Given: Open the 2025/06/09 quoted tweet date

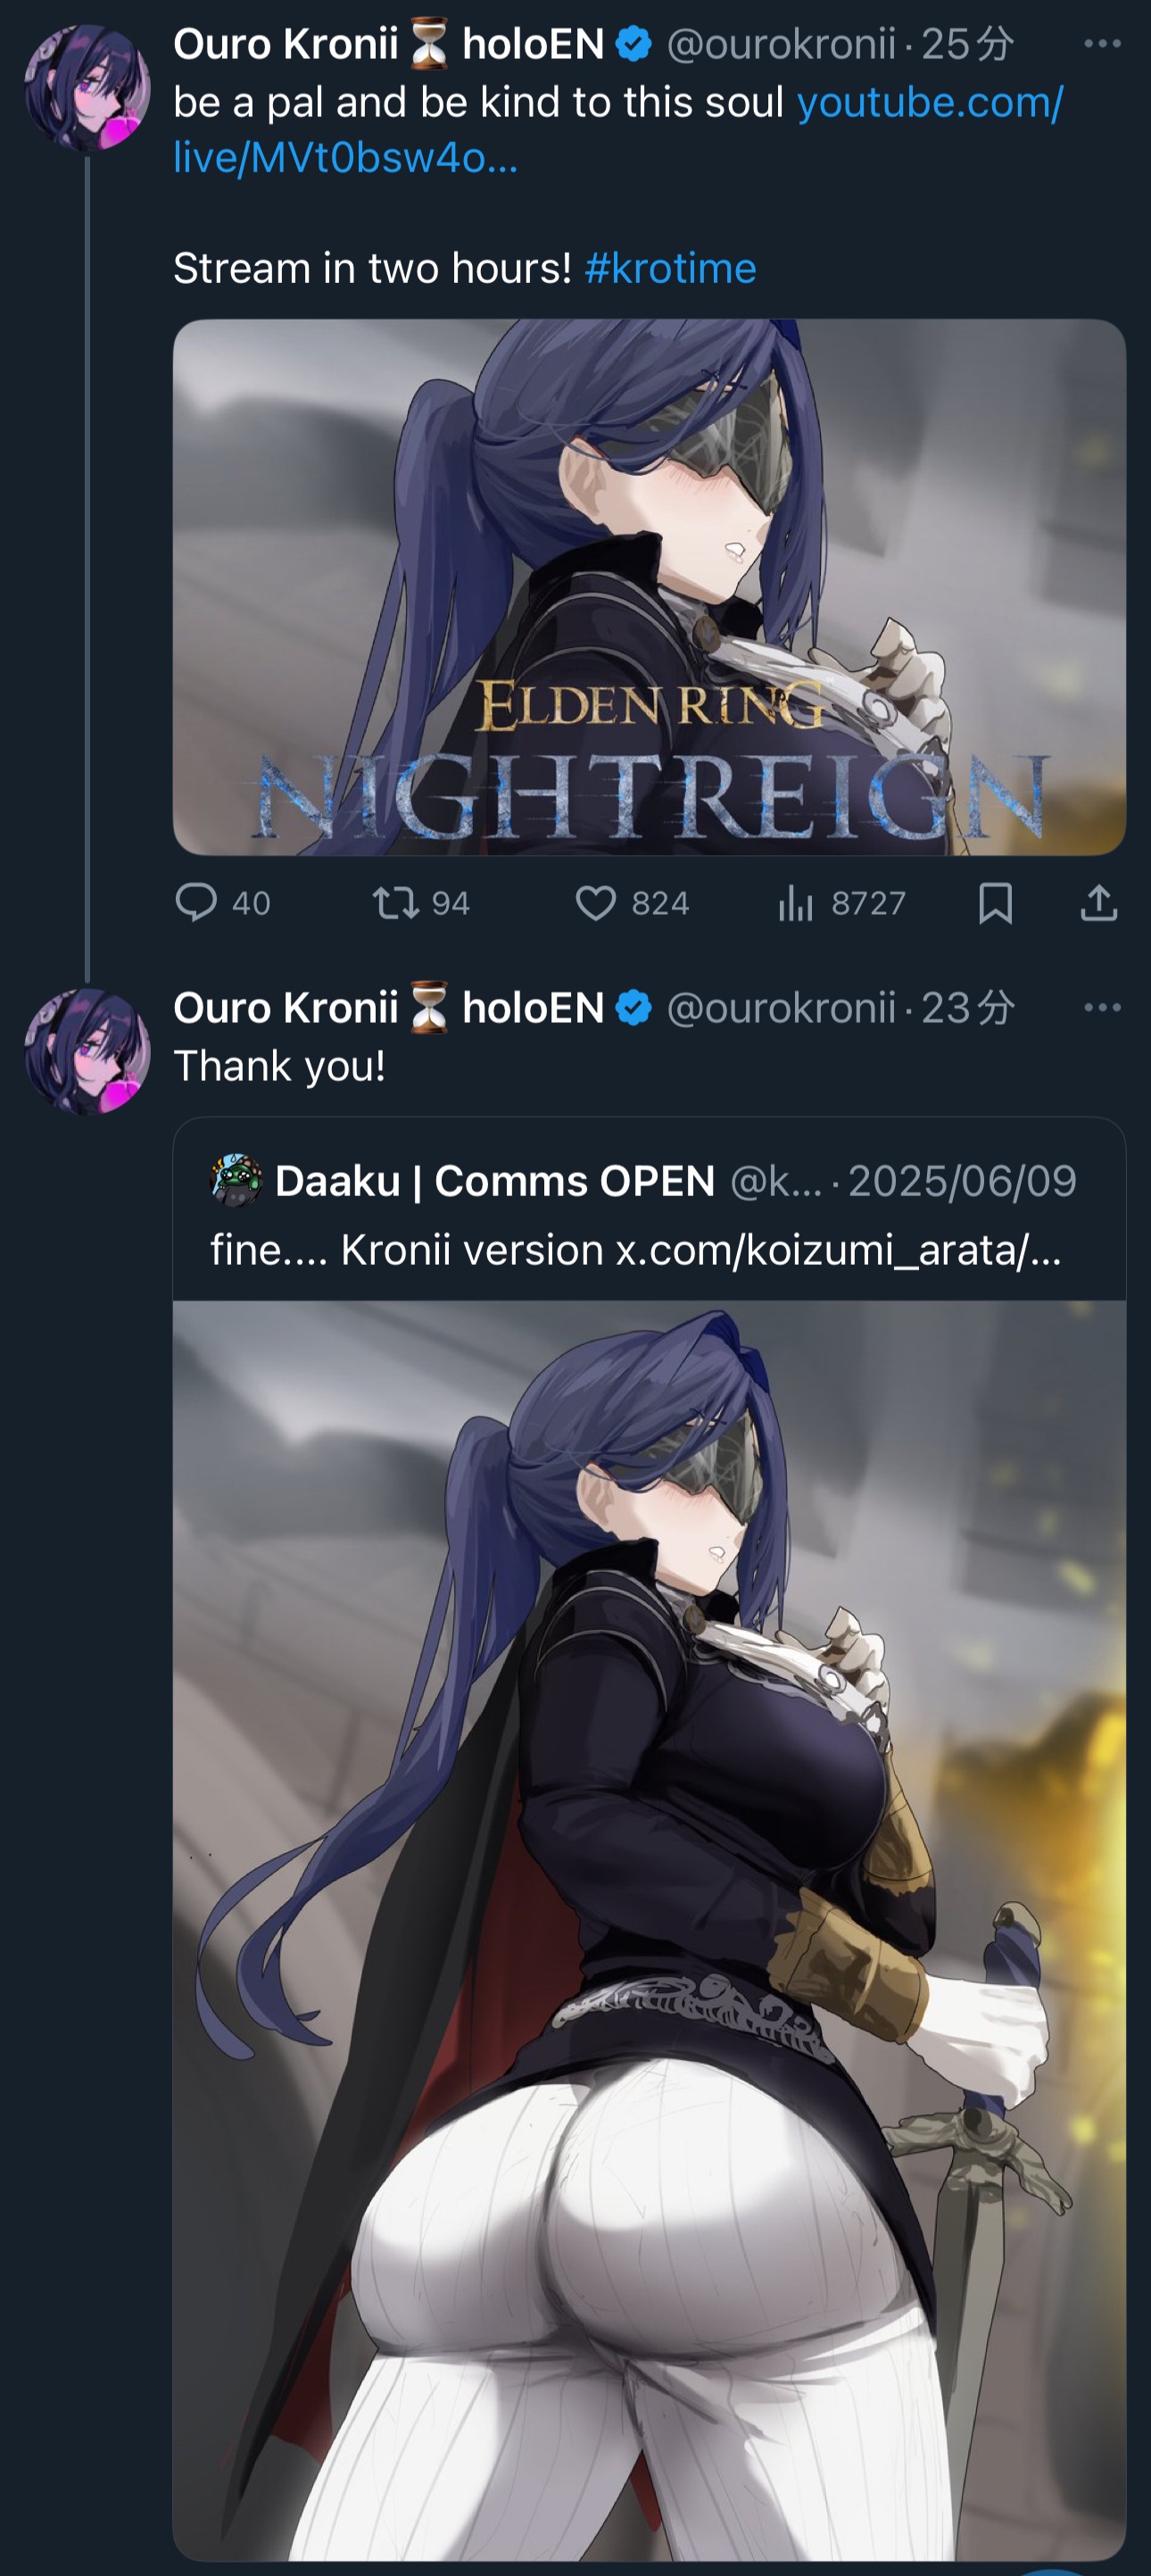Looking at the screenshot, I should point(962,1181).
